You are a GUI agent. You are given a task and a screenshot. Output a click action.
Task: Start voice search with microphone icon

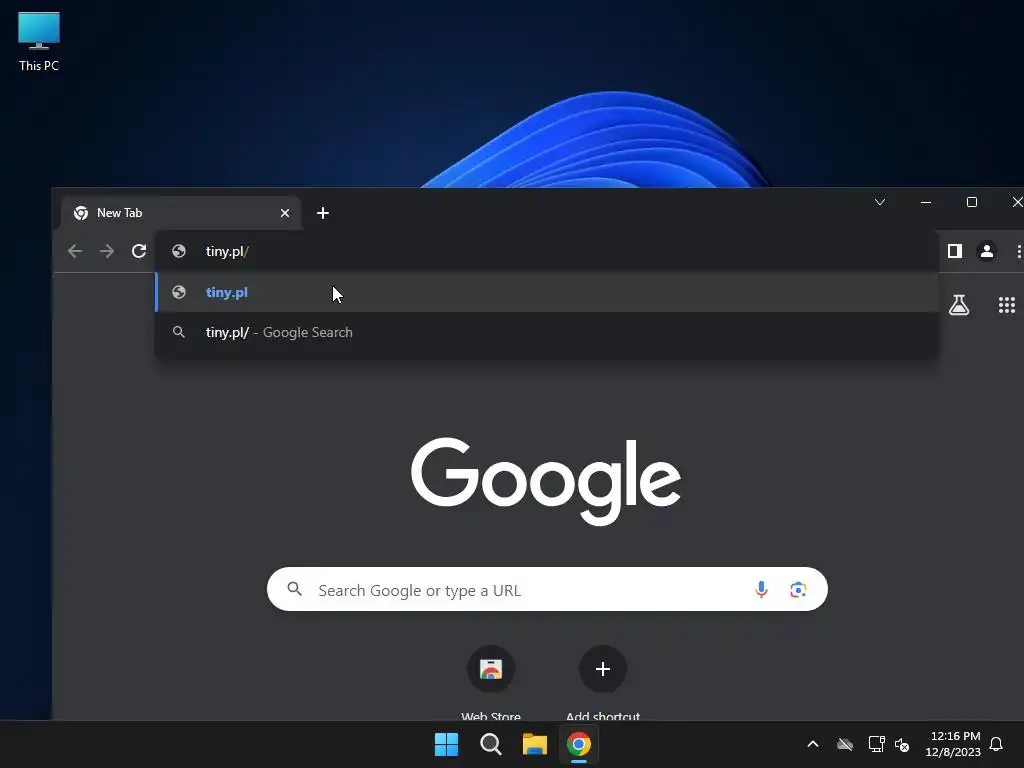tap(761, 590)
